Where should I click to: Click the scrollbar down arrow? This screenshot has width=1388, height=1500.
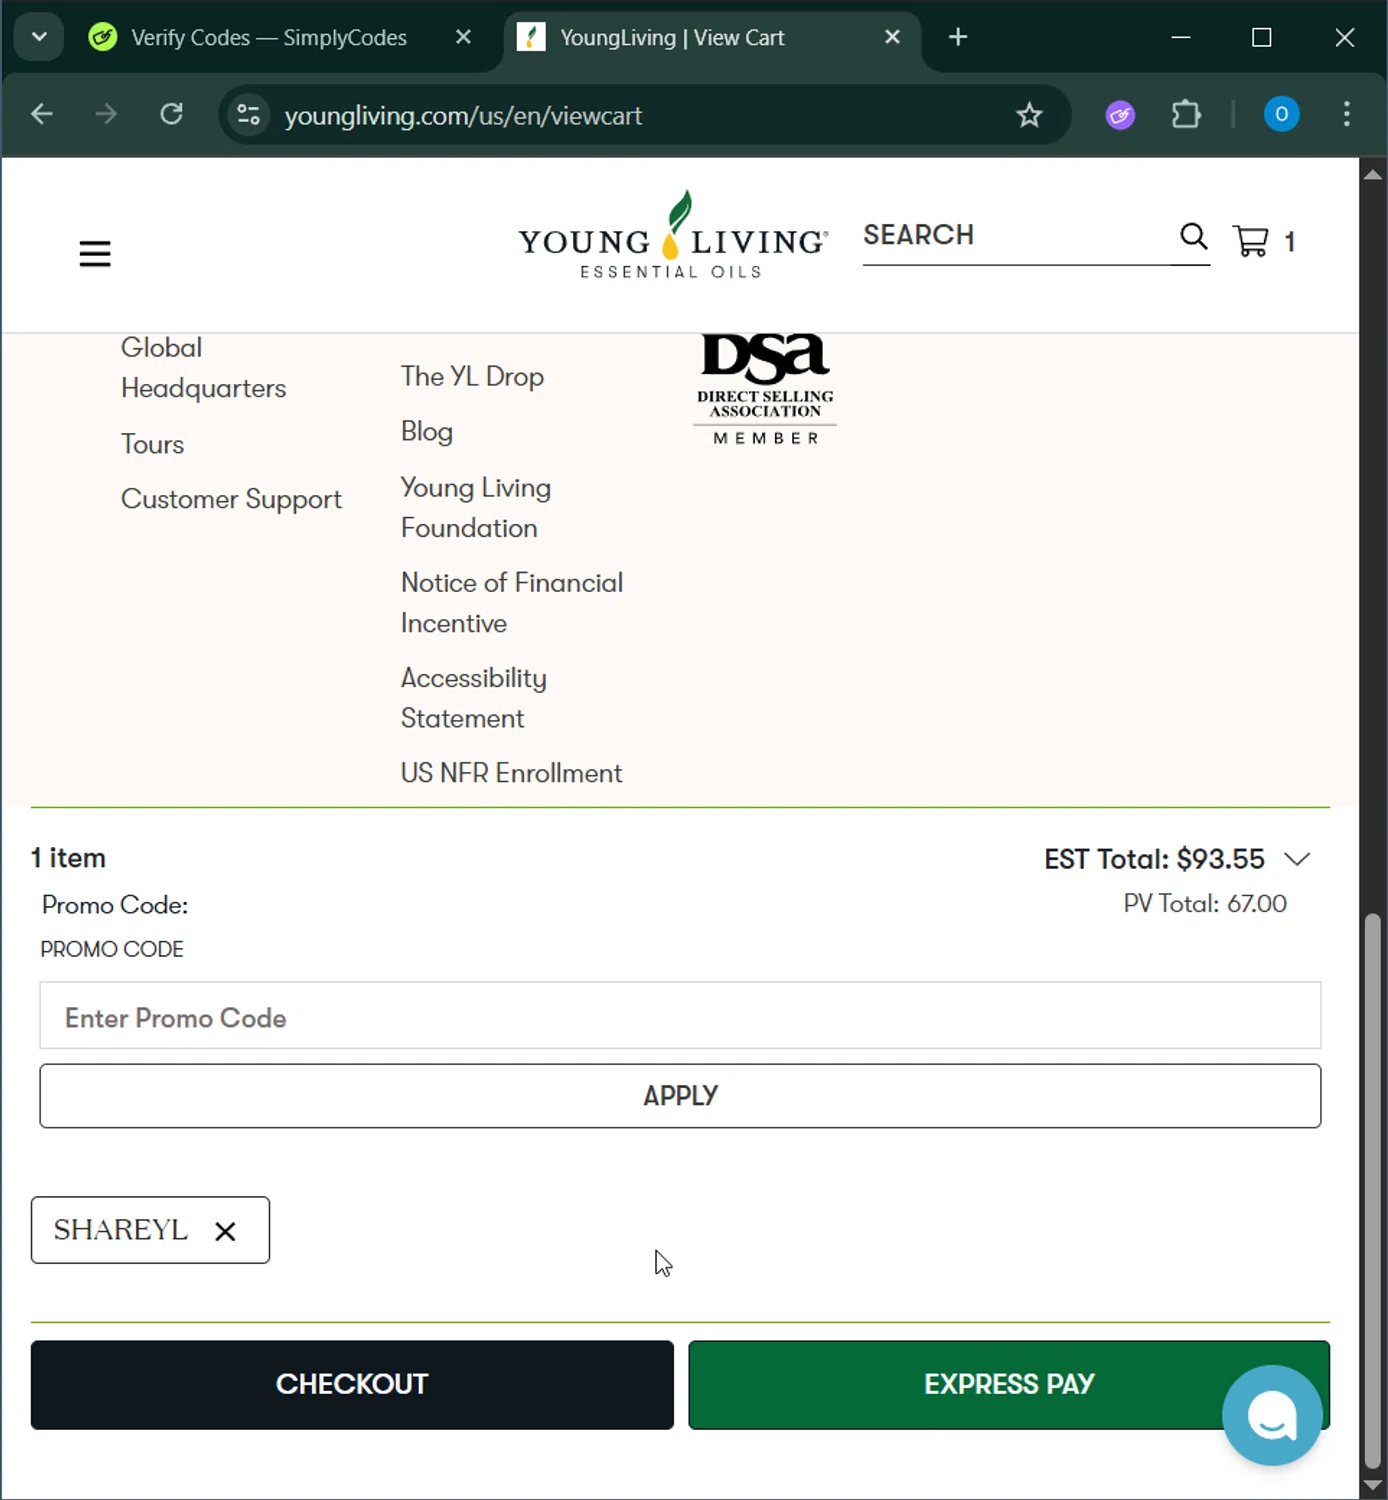(1373, 1486)
